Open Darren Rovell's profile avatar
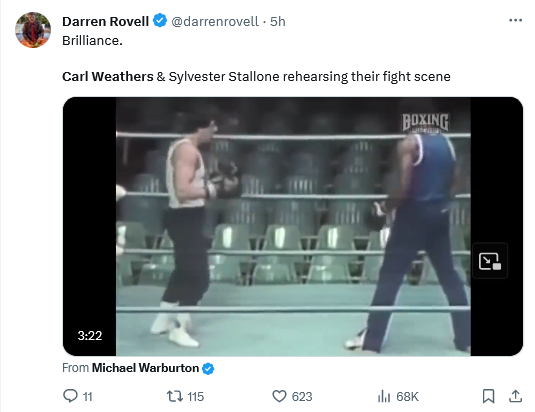535x412 pixels. click(33, 30)
